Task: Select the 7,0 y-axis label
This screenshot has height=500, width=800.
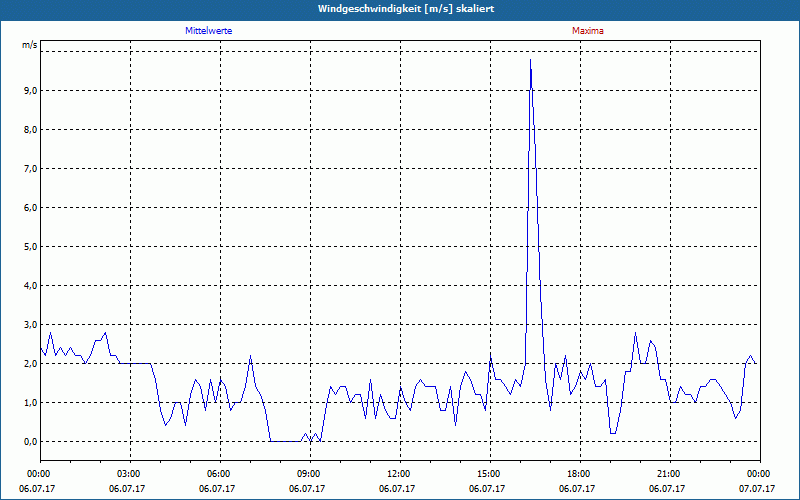Action: [x=30, y=169]
